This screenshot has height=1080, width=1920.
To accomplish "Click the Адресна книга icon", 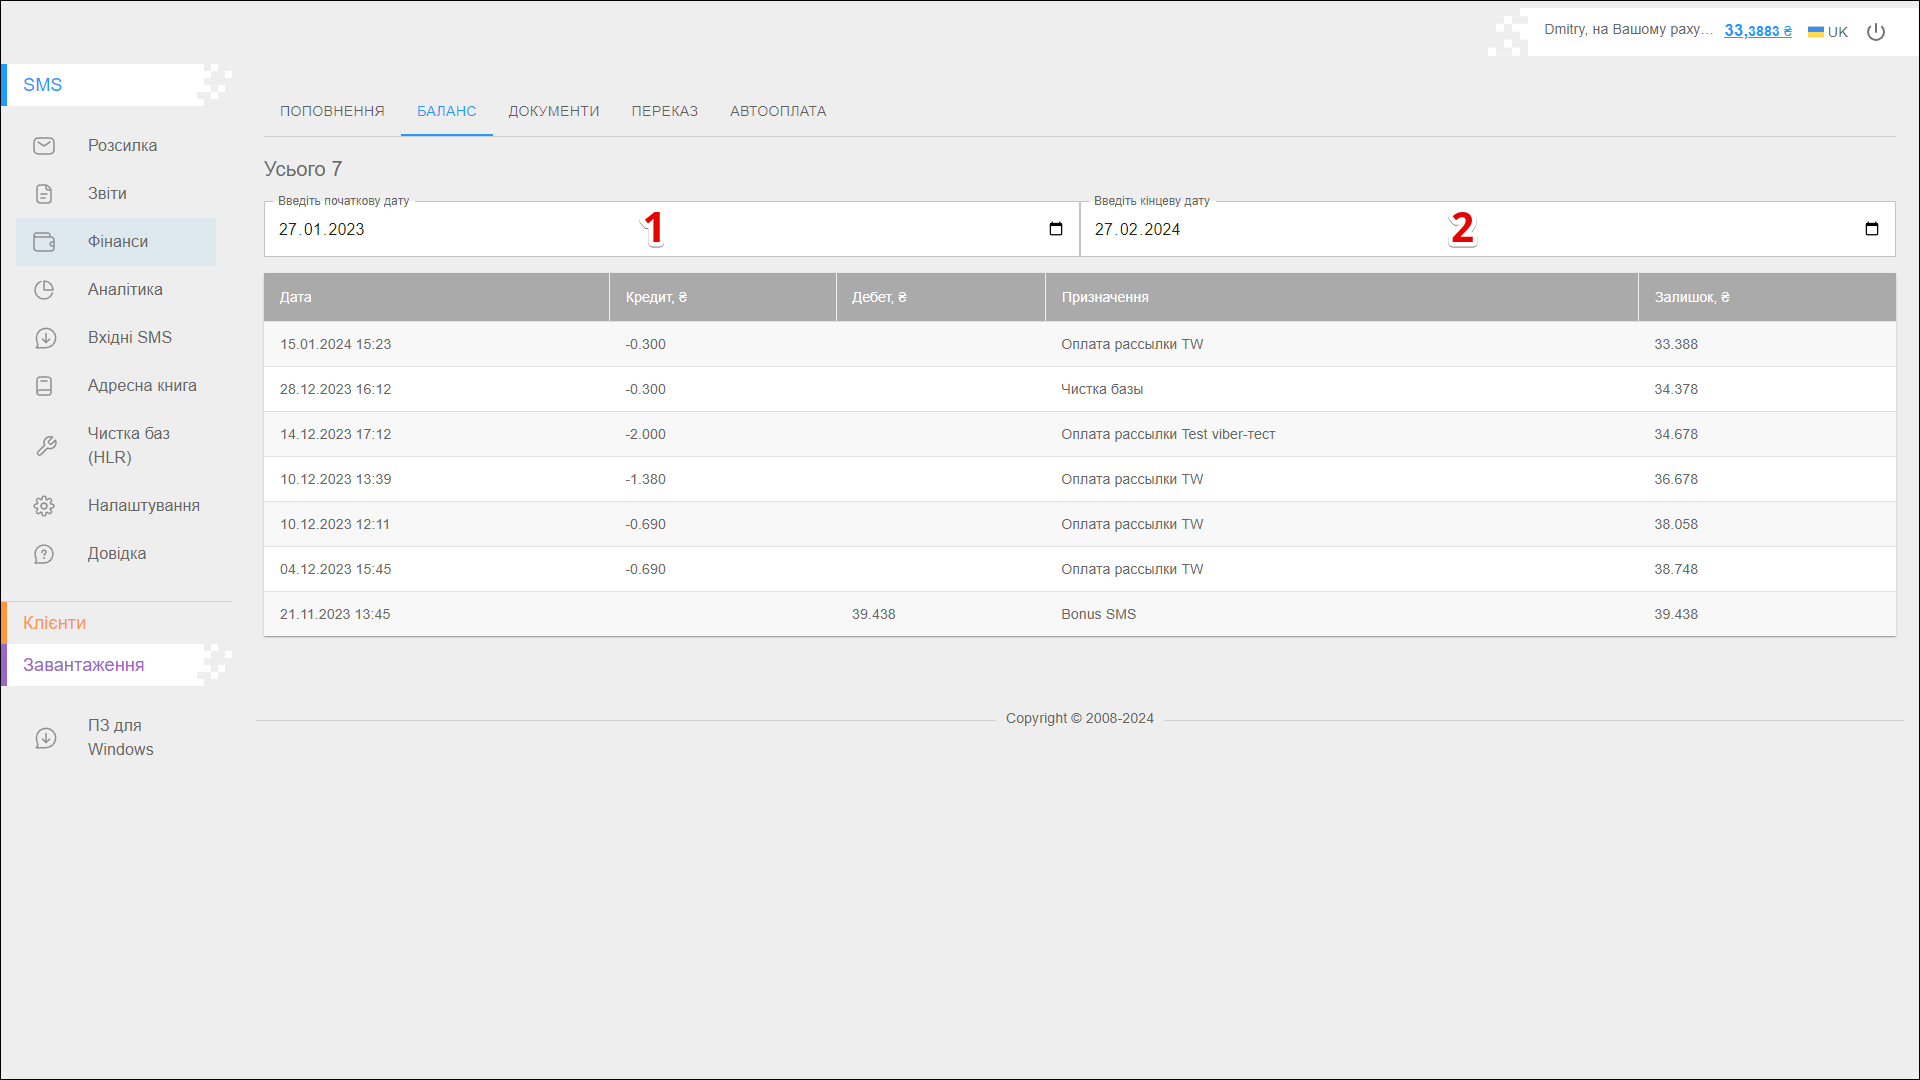I will pos(44,386).
